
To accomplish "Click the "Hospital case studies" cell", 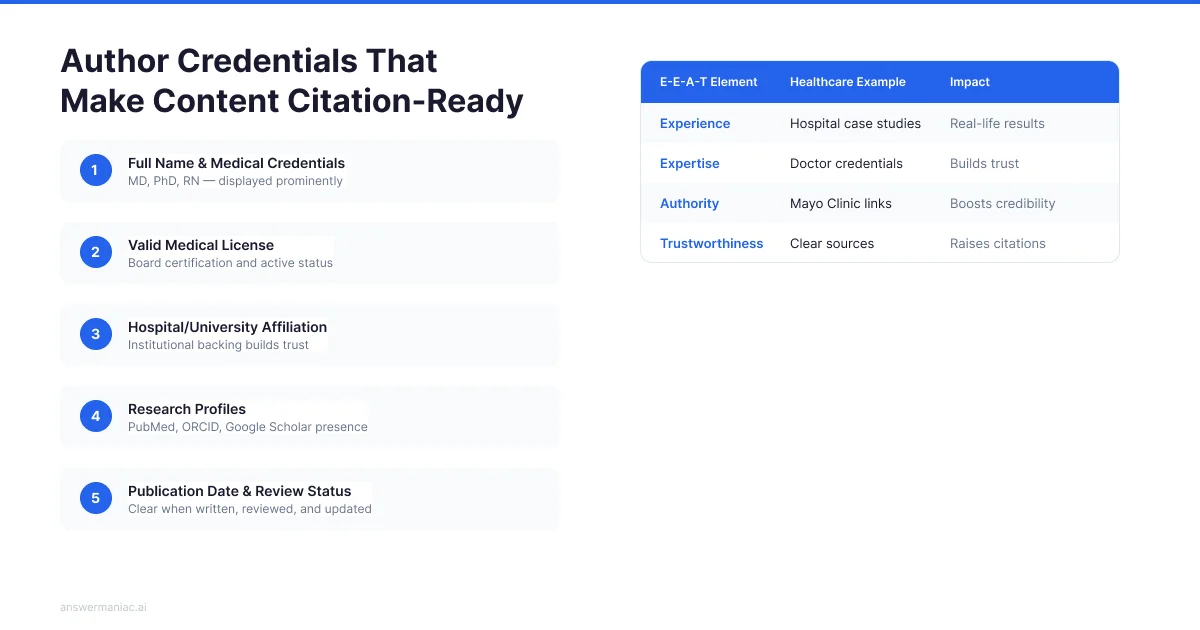I will [x=856, y=124].
